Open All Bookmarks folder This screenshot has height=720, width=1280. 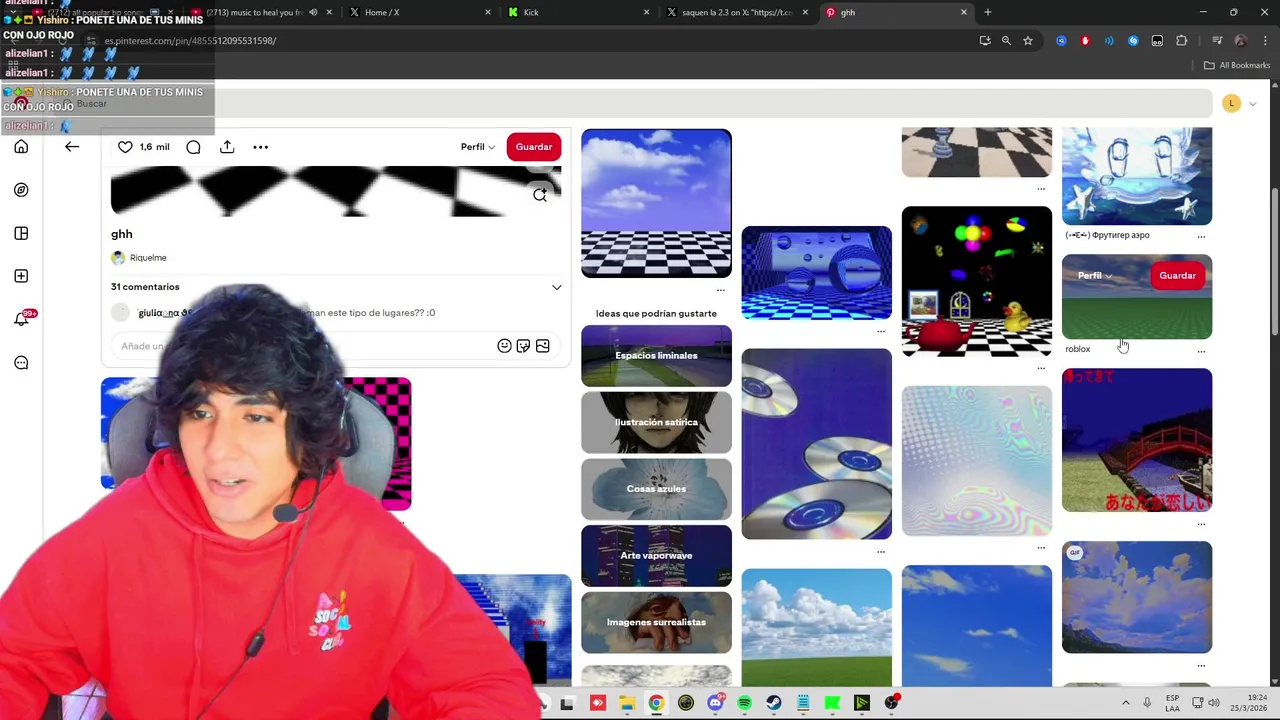[x=1237, y=65]
